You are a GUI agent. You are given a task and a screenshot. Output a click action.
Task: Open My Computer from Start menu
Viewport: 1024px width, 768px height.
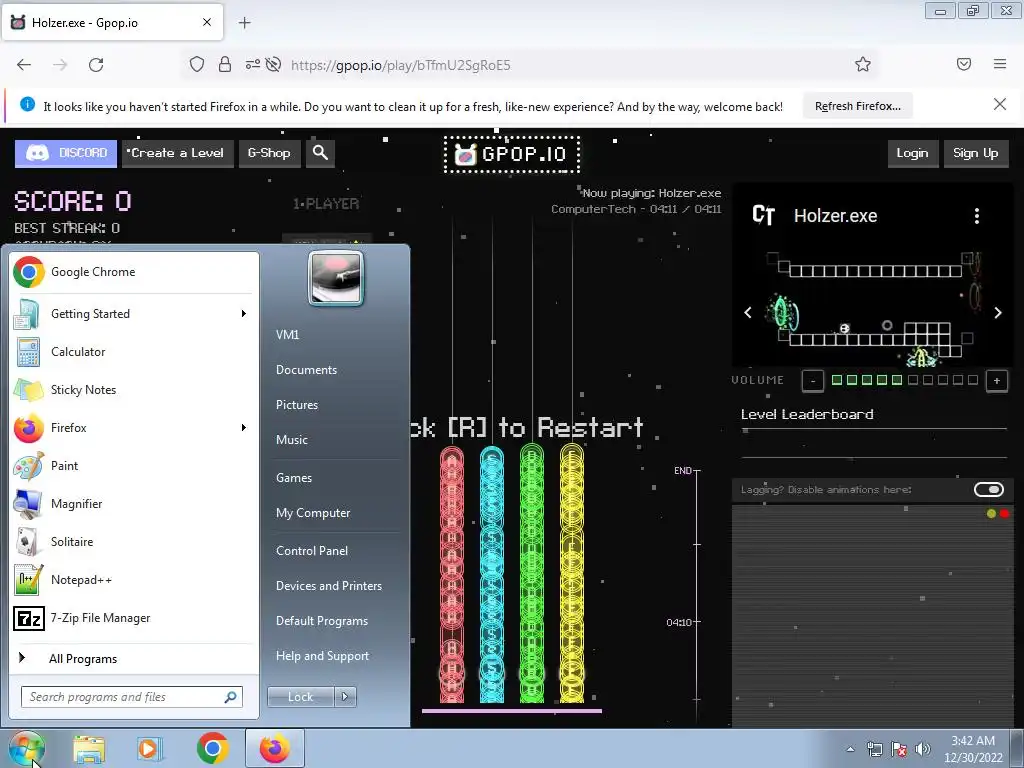pos(313,513)
